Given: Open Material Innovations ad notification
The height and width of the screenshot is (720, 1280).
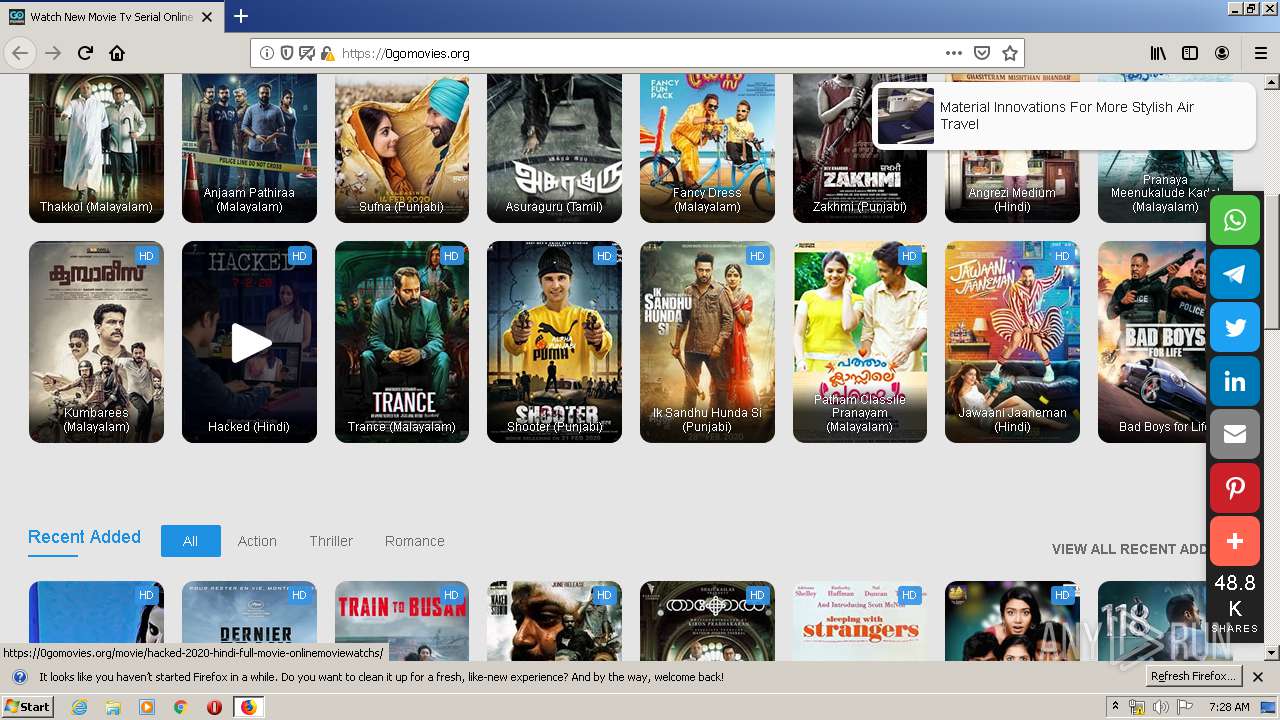Looking at the screenshot, I should 1064,116.
